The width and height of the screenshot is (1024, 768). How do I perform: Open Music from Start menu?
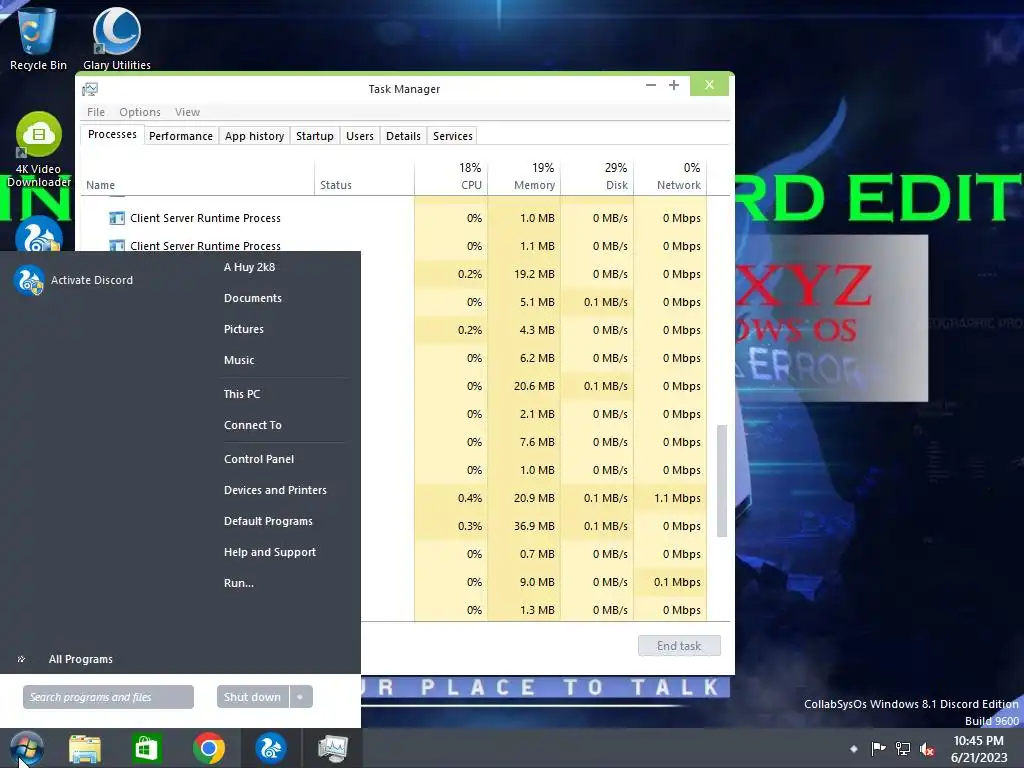click(x=239, y=360)
